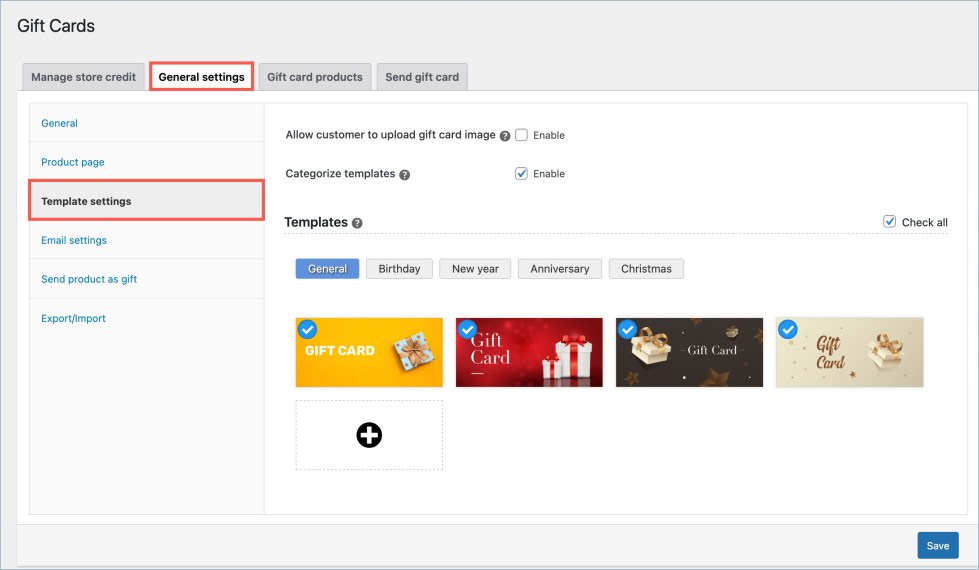Select the dark starry Gift Card thumbnail
Screen dimensions: 979x570
pyautogui.click(x=689, y=352)
